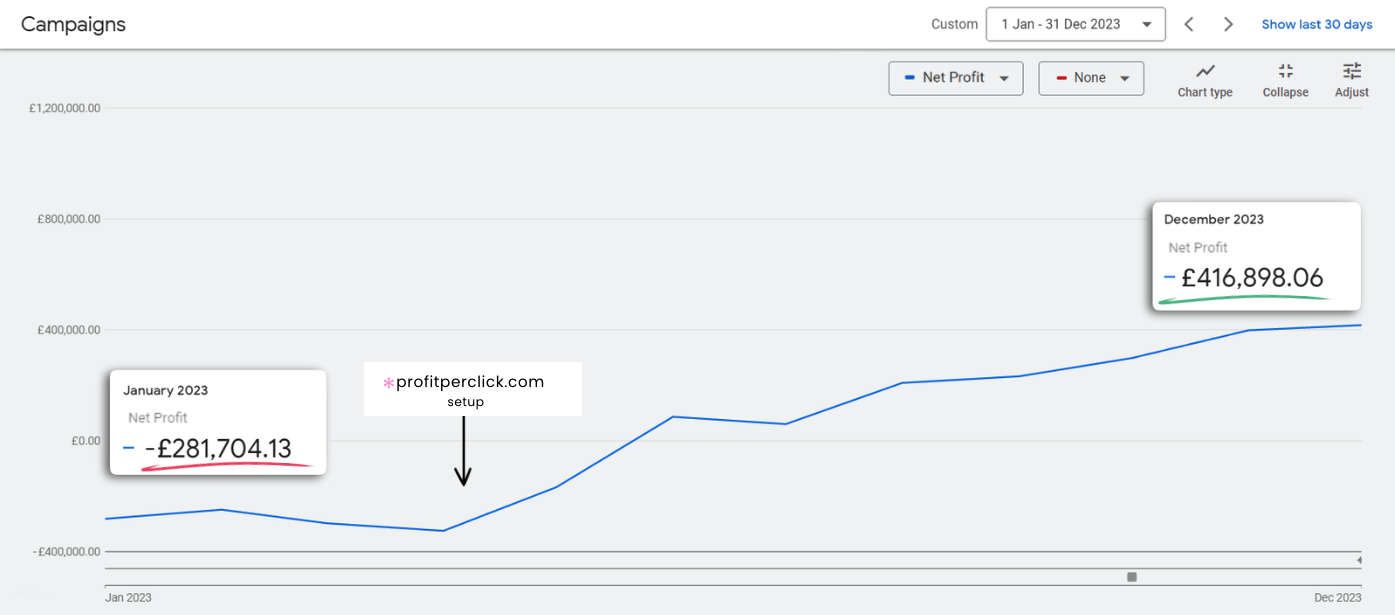Click the profitperclick.com setup label
The height and width of the screenshot is (615, 1395).
click(472, 389)
